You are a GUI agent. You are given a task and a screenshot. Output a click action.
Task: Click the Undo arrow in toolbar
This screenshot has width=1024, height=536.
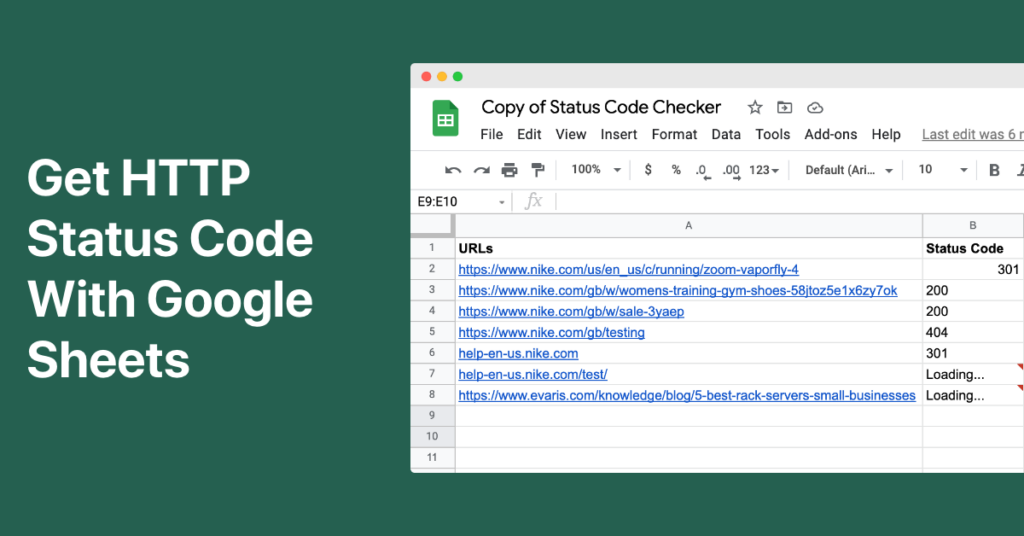coord(453,170)
